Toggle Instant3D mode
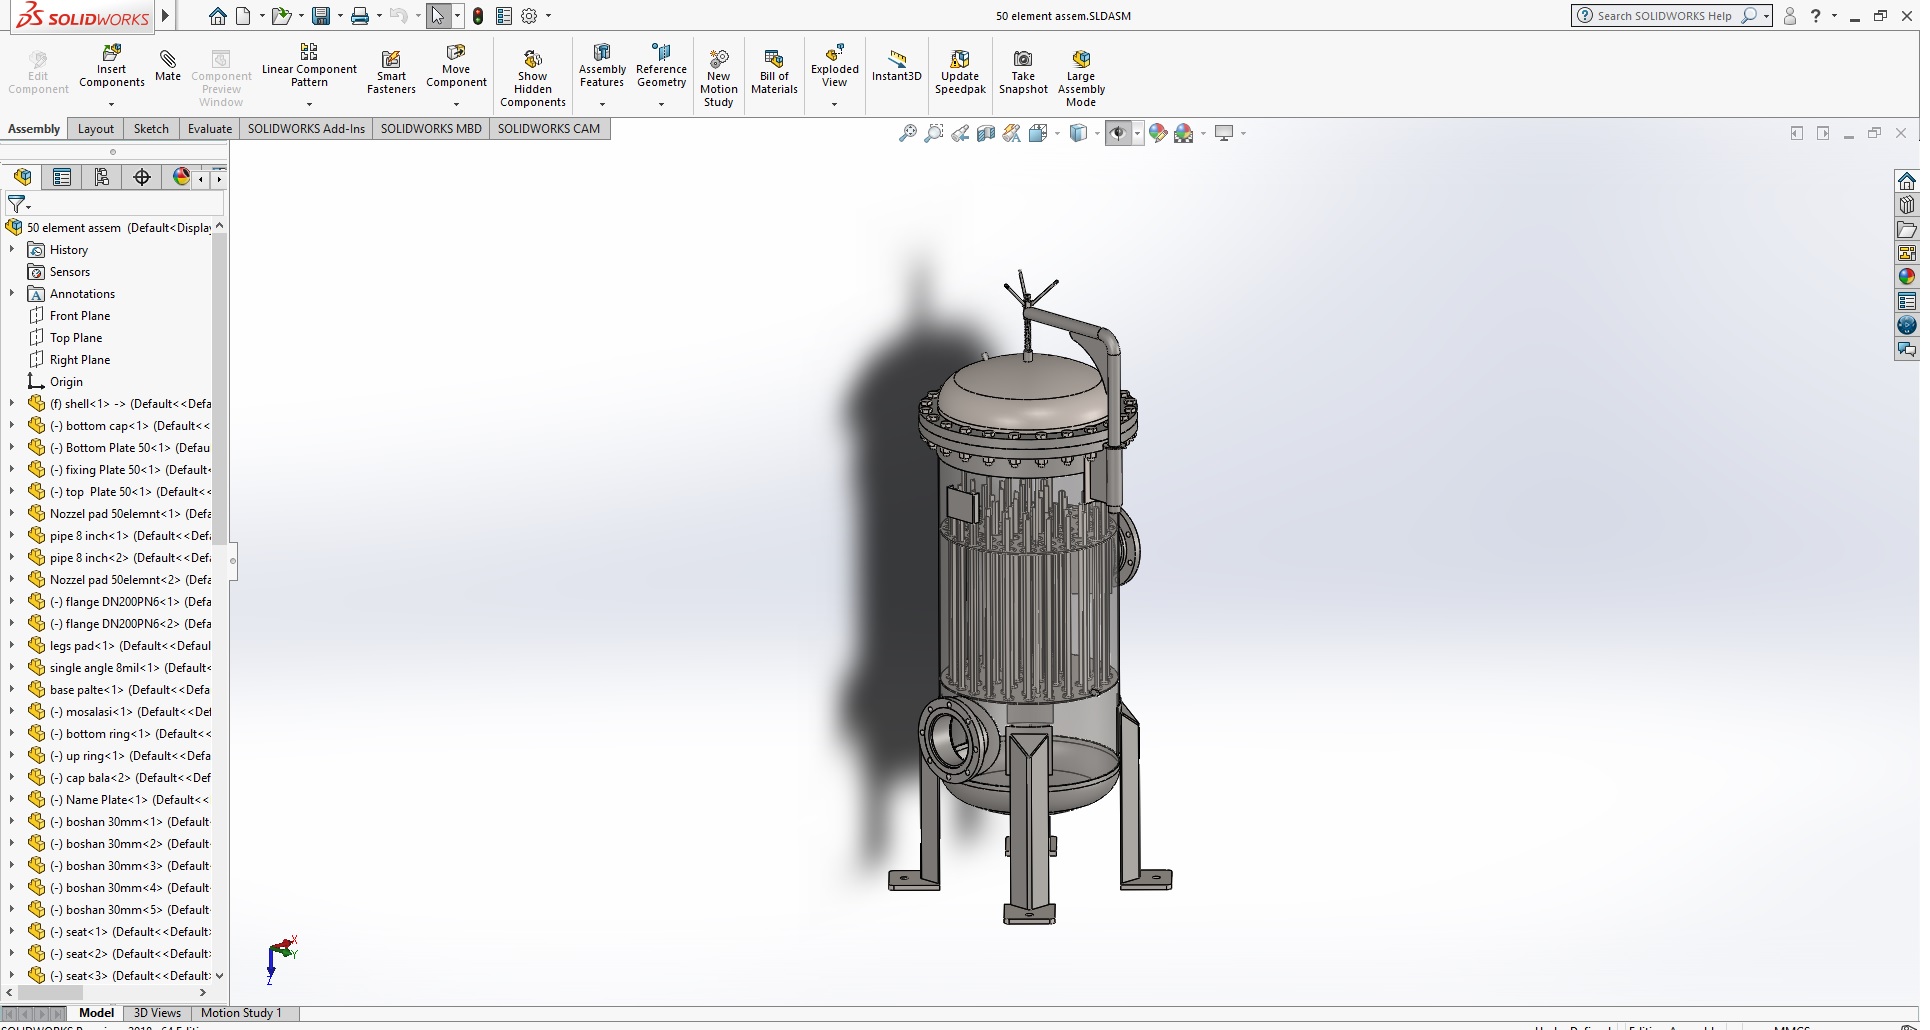The height and width of the screenshot is (1030, 1930). pyautogui.click(x=896, y=65)
